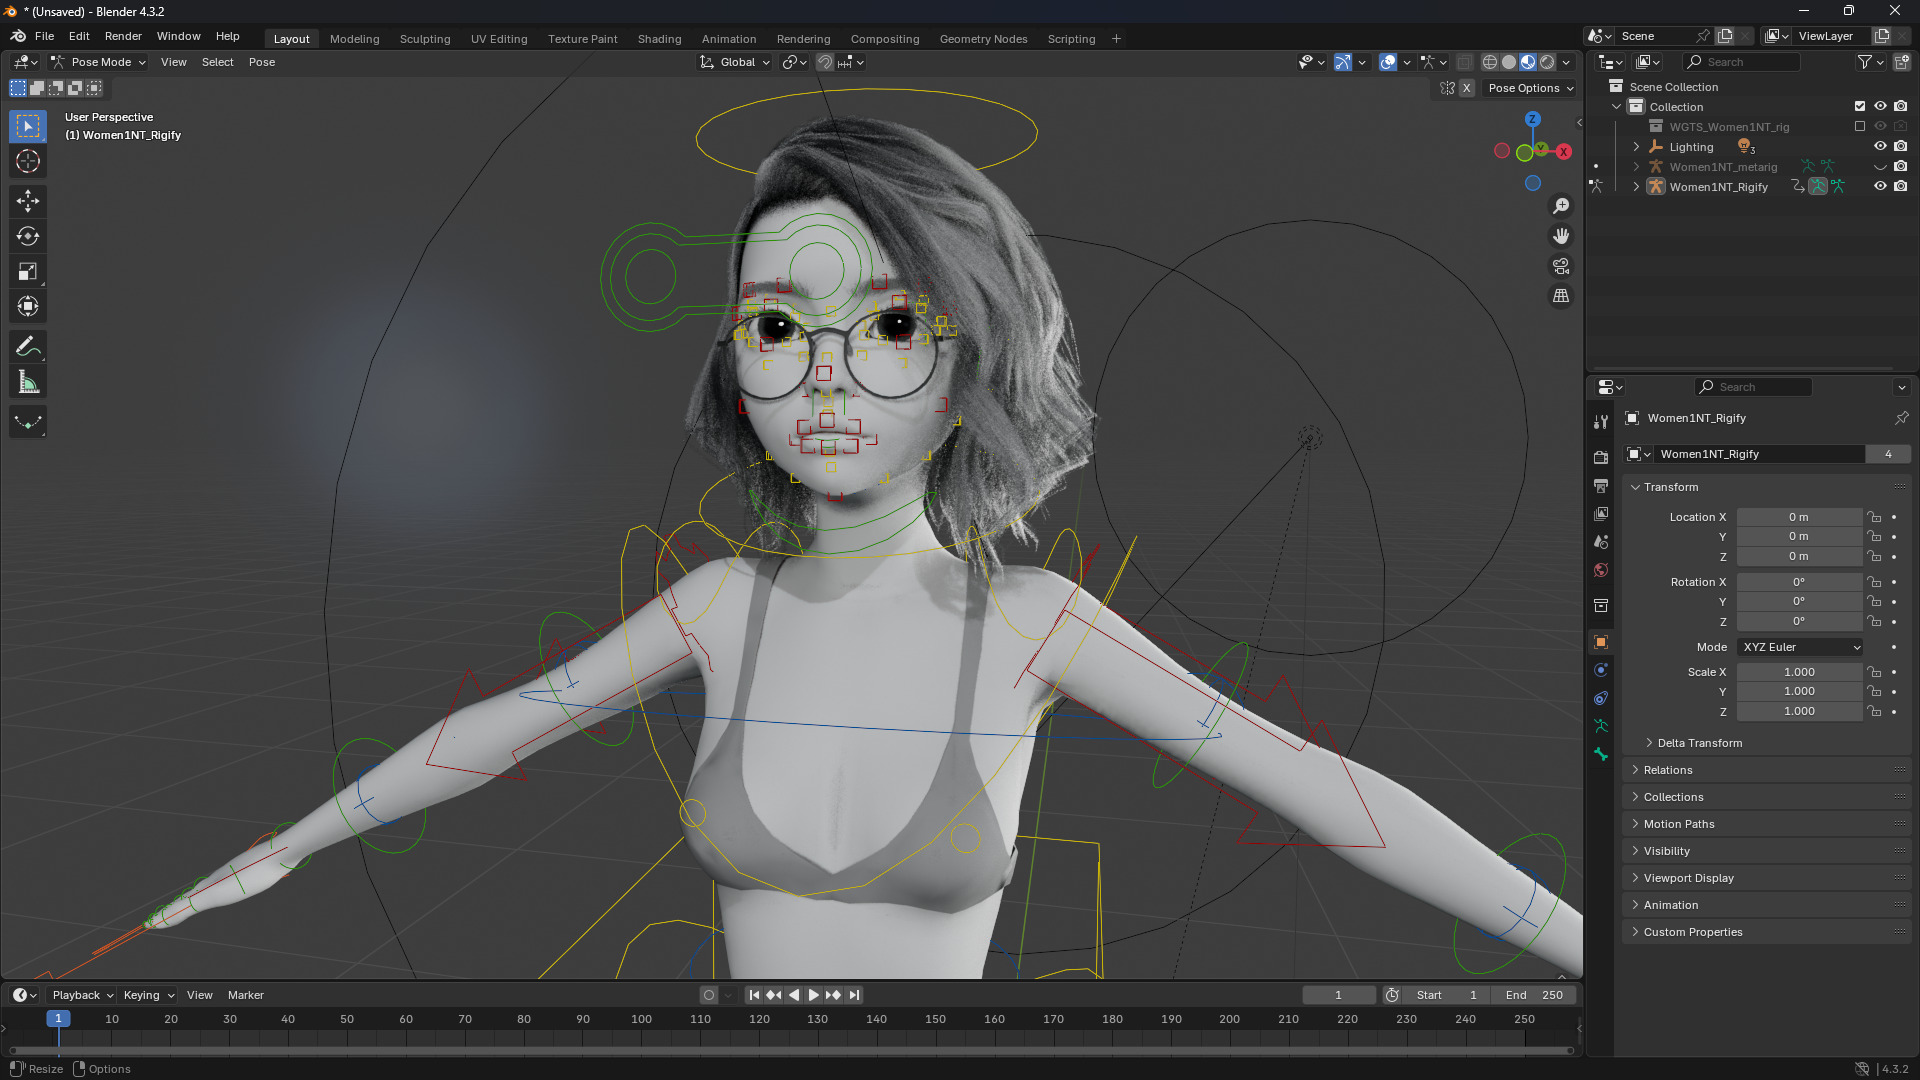
Task: Expand the Delta Transform subpanel
Action: (x=1700, y=743)
